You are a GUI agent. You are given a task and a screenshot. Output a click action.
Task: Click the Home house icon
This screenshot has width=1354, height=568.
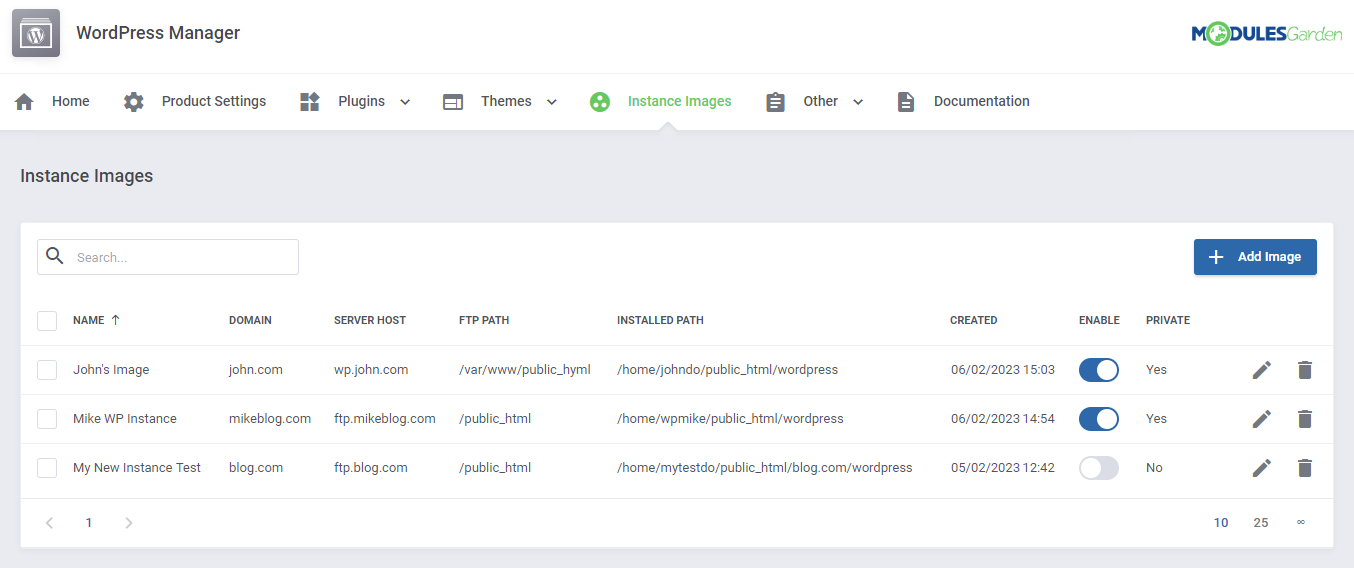25,102
